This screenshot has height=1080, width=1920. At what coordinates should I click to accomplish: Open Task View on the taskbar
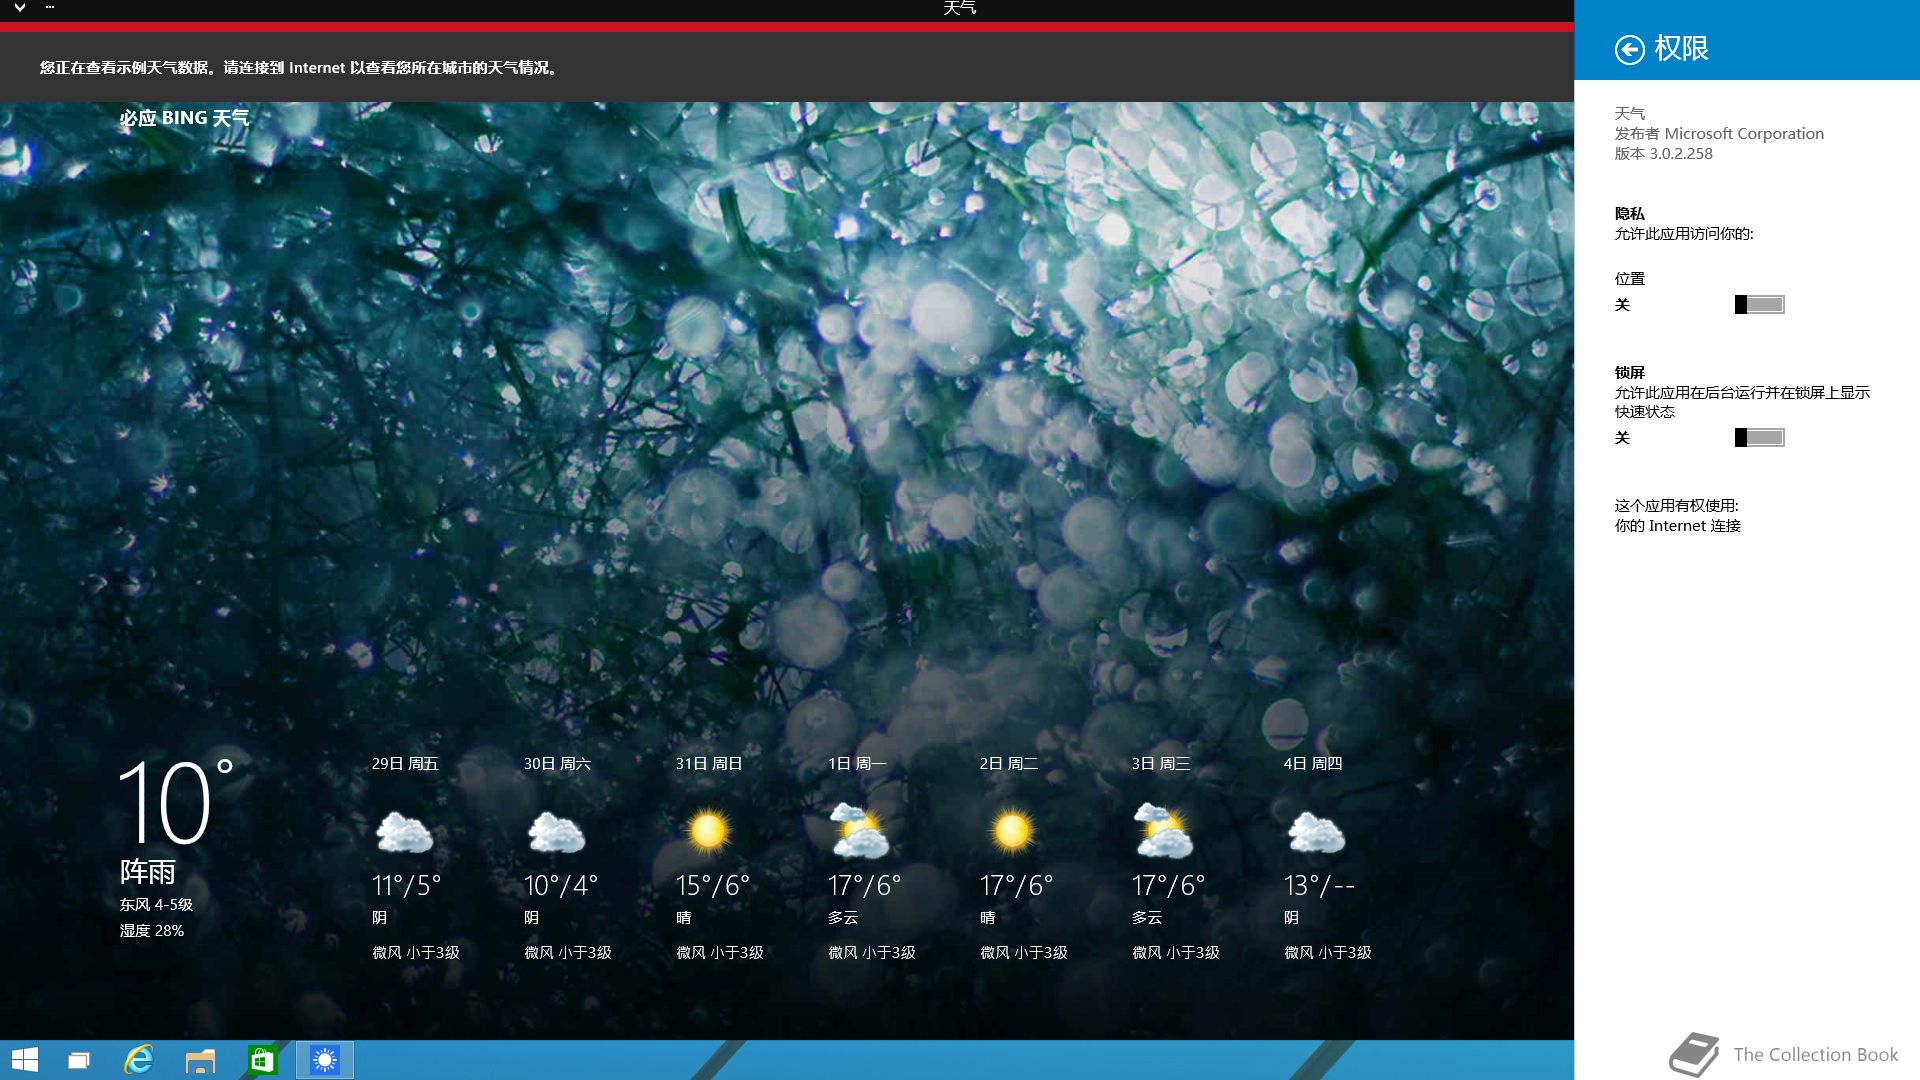point(79,1060)
